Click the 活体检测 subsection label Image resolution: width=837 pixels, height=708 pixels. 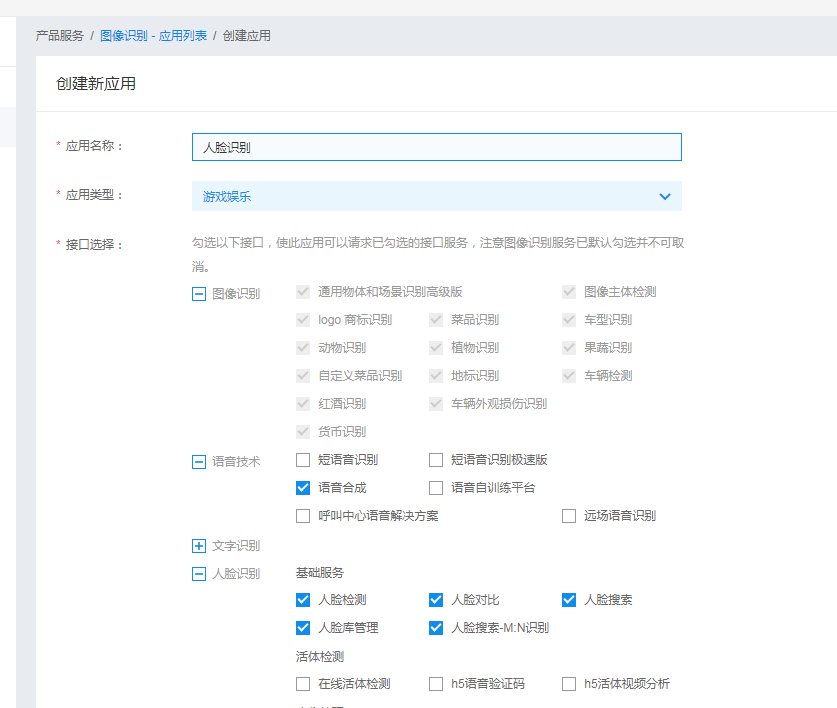click(x=320, y=657)
